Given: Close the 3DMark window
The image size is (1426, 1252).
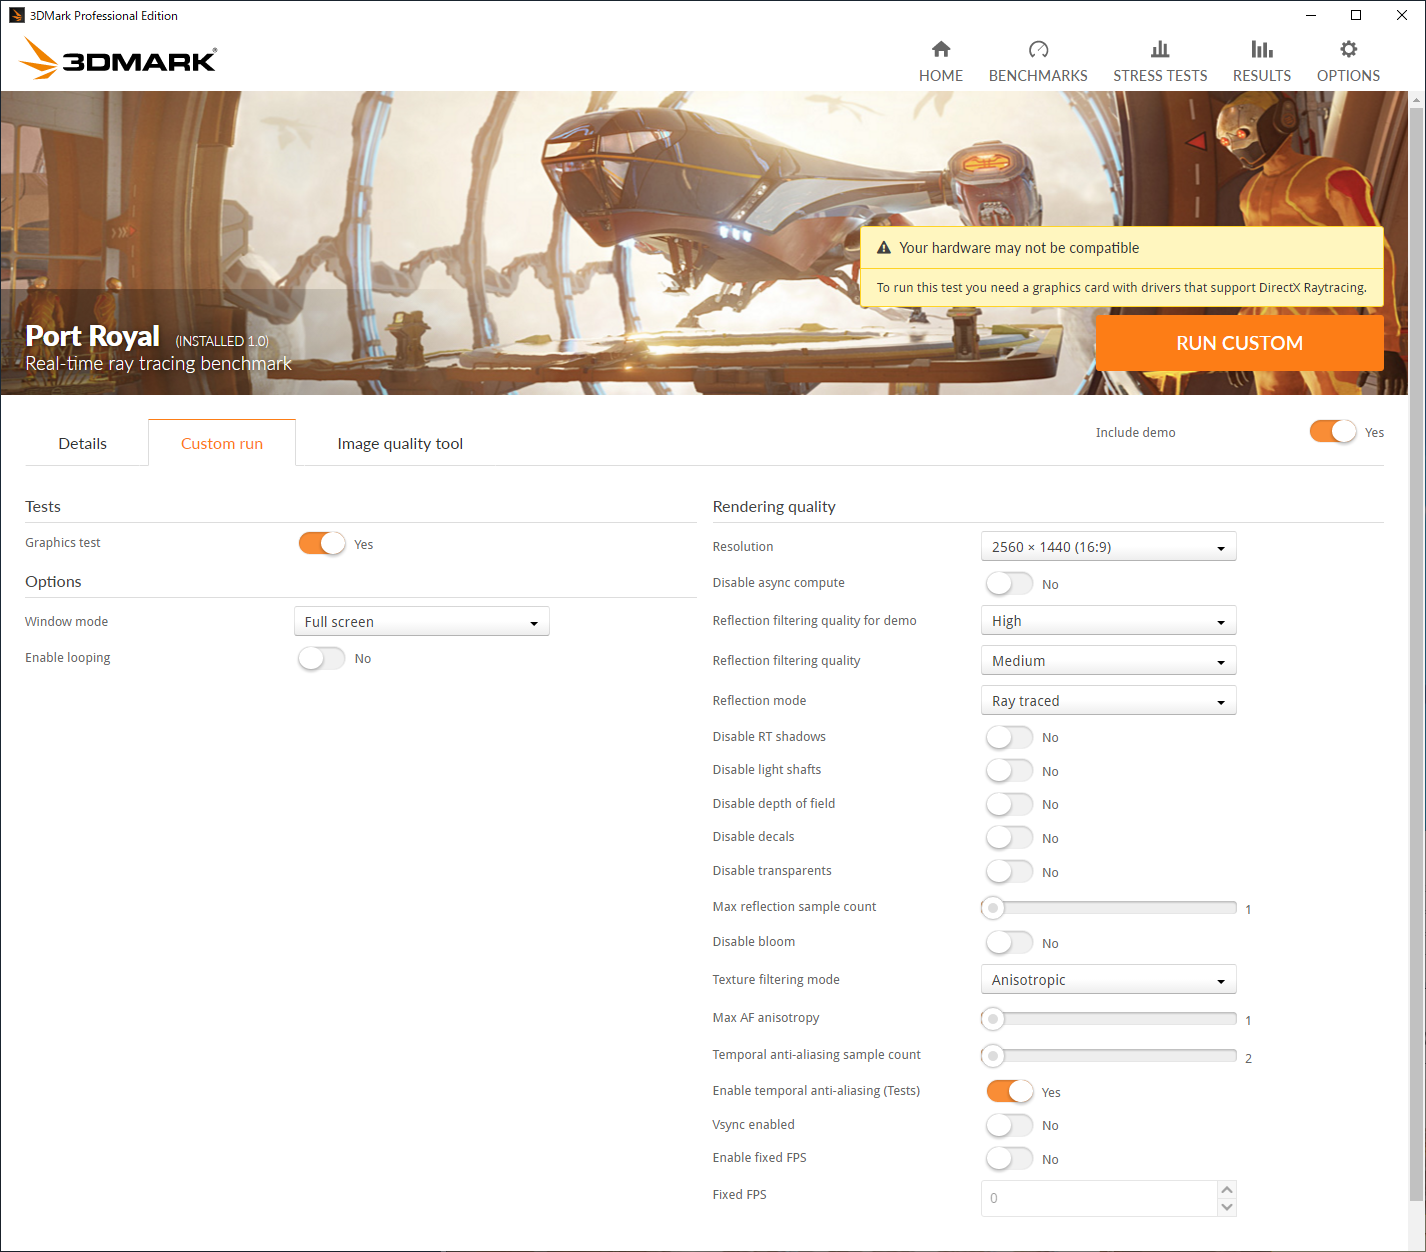Looking at the screenshot, I should [1402, 15].
